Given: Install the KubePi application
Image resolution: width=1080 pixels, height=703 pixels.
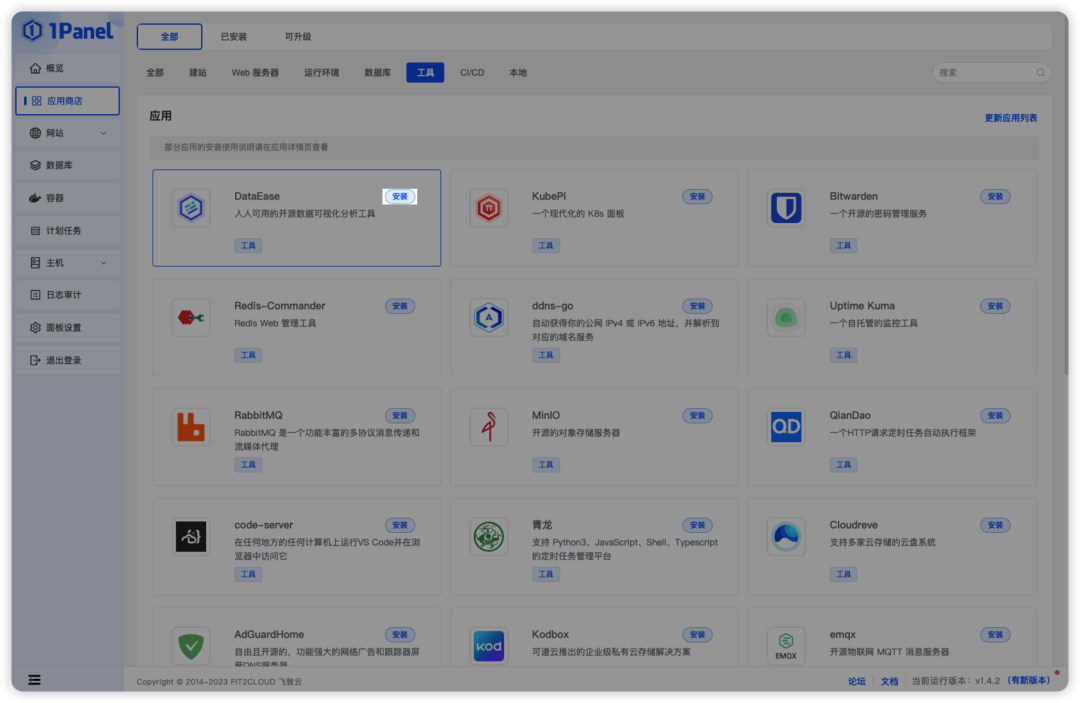Looking at the screenshot, I should pos(697,196).
